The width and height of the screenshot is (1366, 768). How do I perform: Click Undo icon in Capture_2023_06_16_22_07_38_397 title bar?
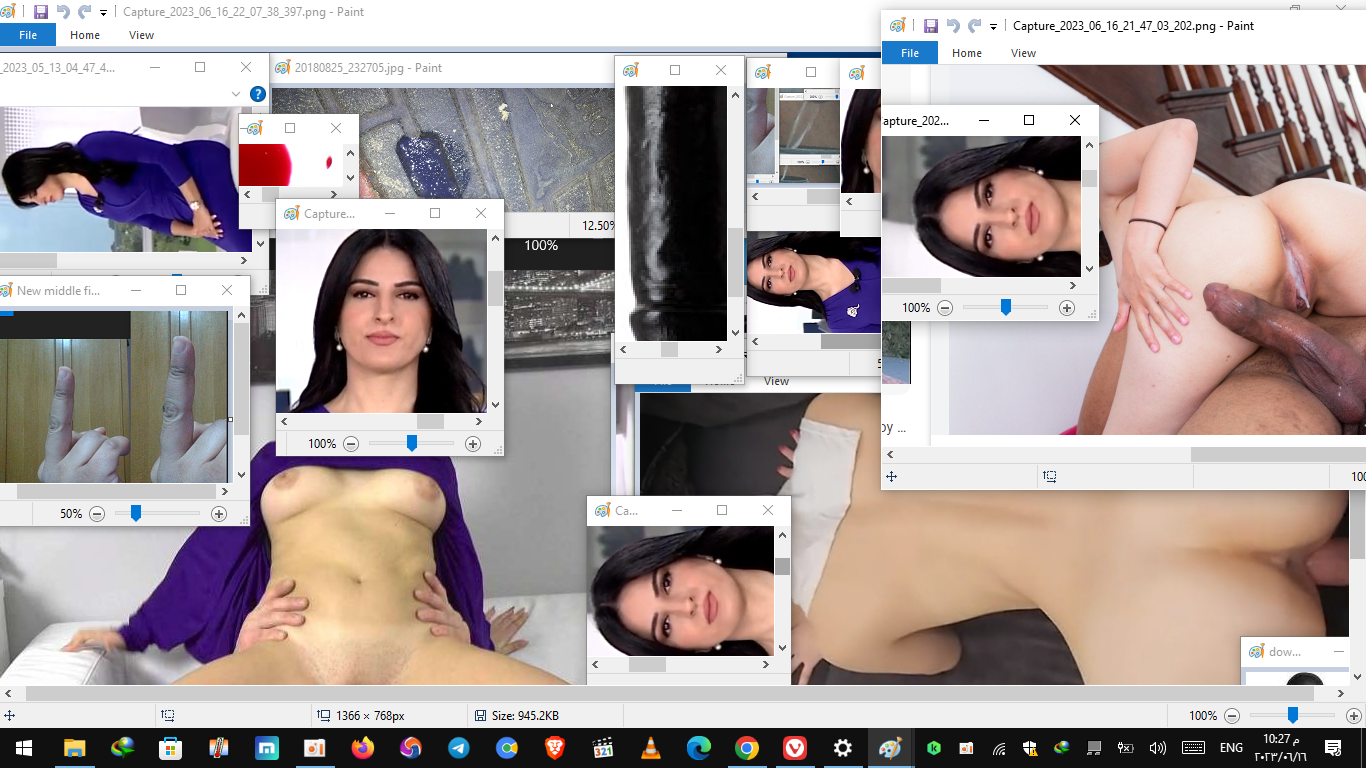[63, 12]
